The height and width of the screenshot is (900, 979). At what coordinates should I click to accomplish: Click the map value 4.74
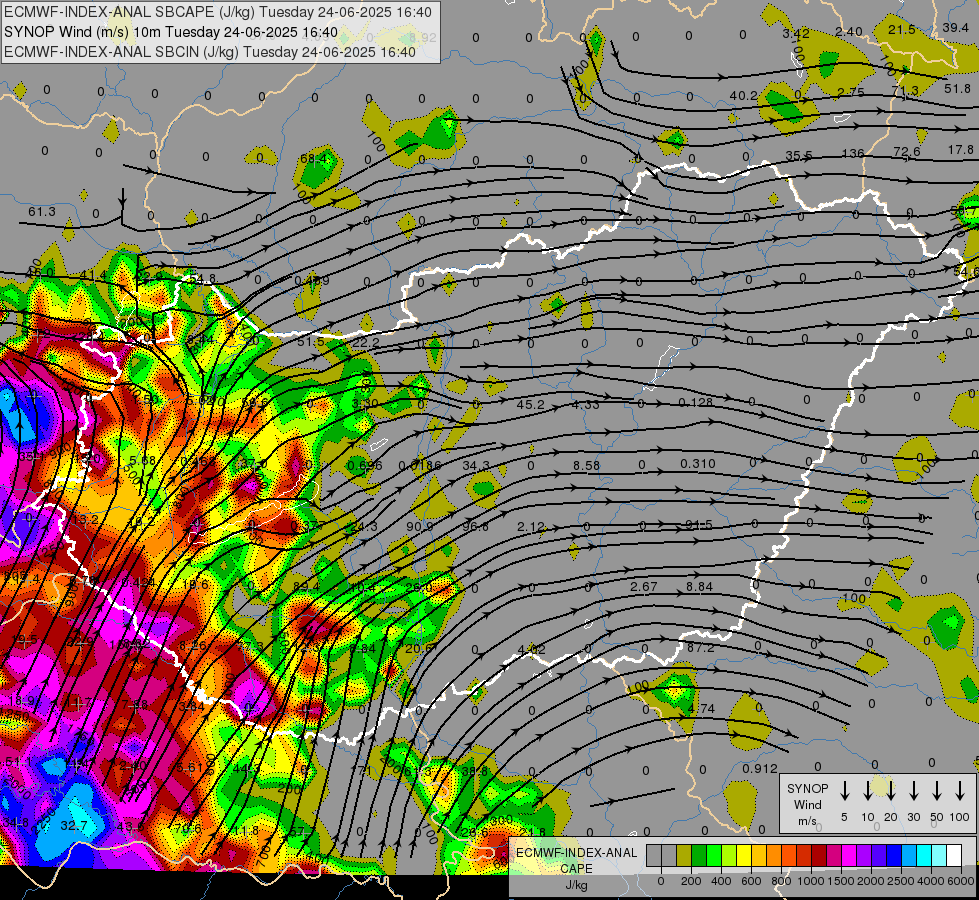pos(701,708)
